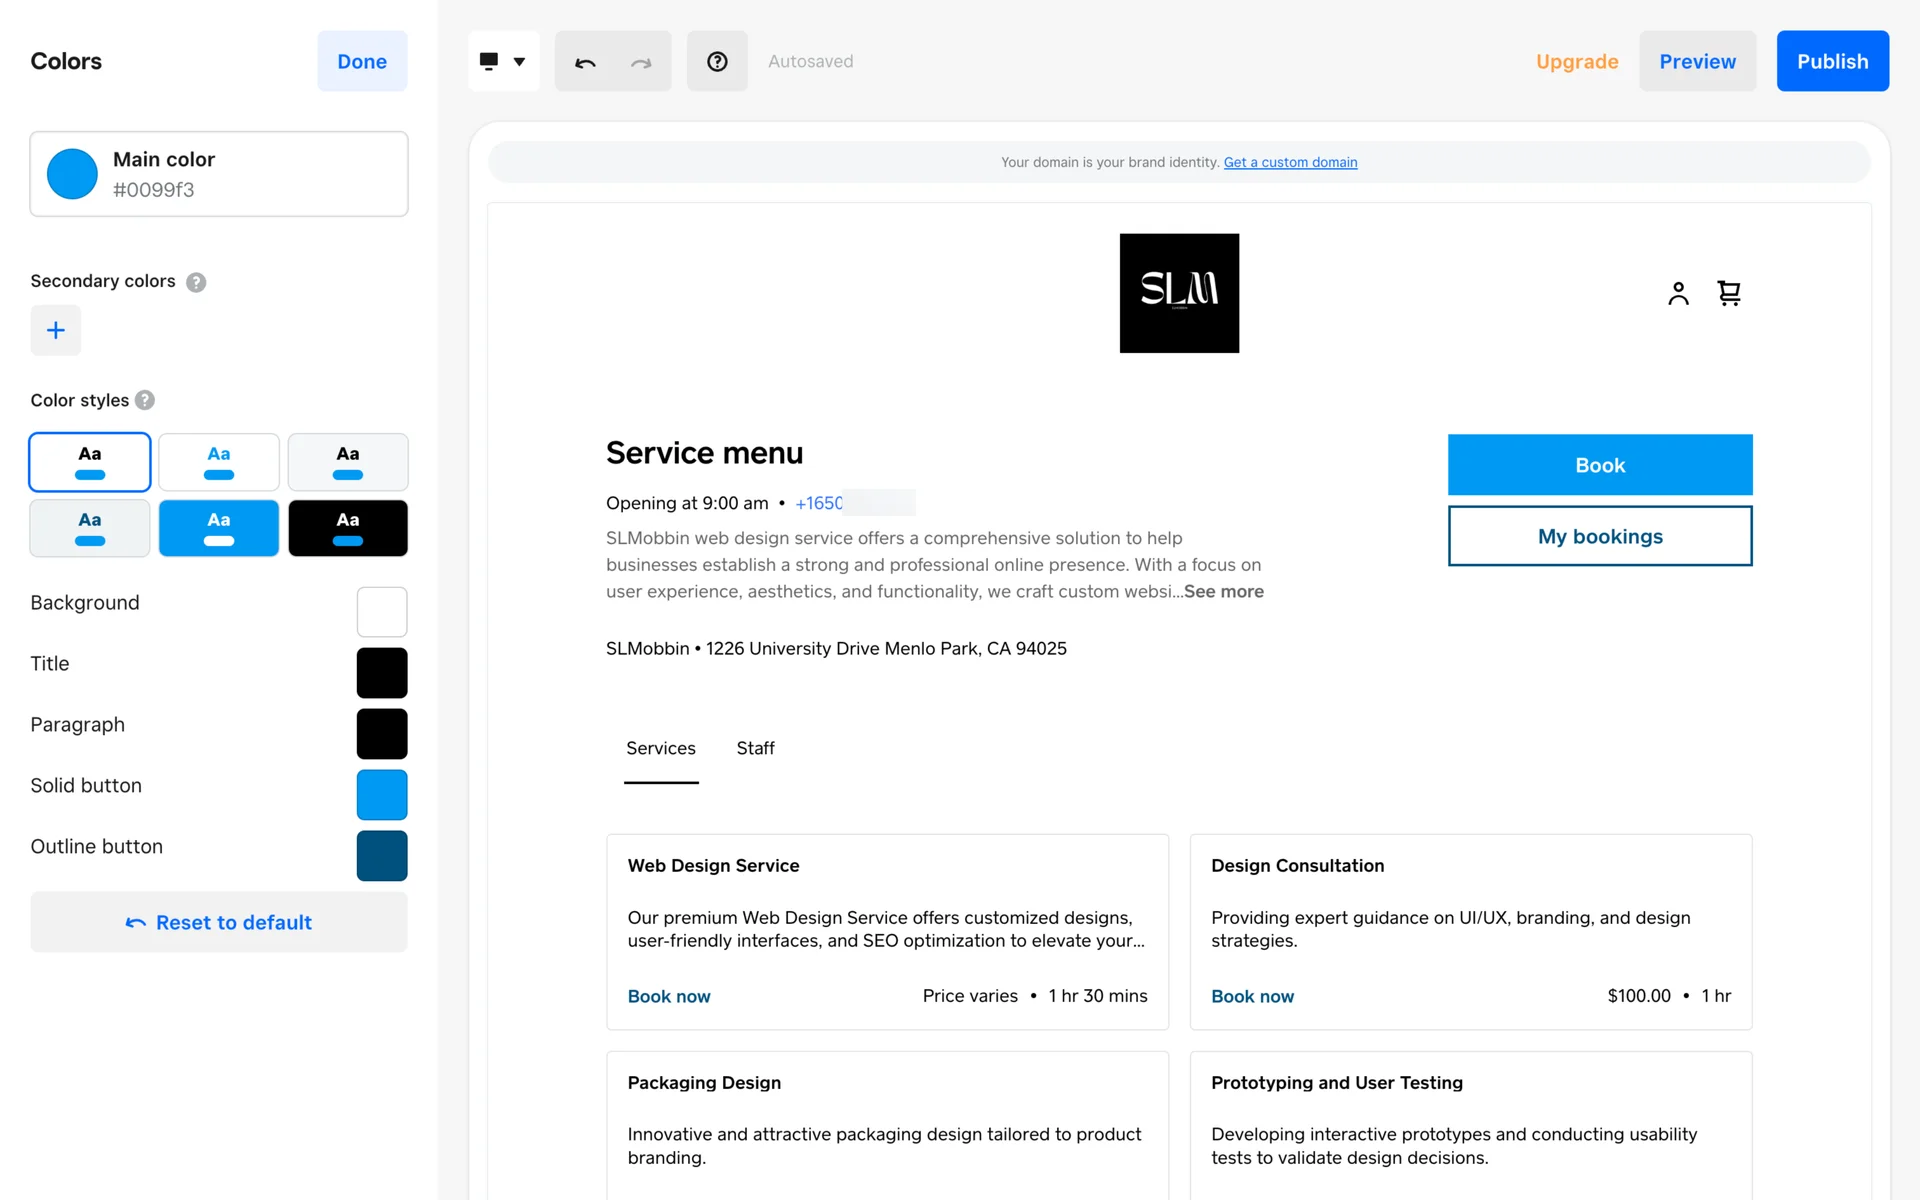Expand description with See more
Image resolution: width=1920 pixels, height=1200 pixels.
pos(1224,591)
